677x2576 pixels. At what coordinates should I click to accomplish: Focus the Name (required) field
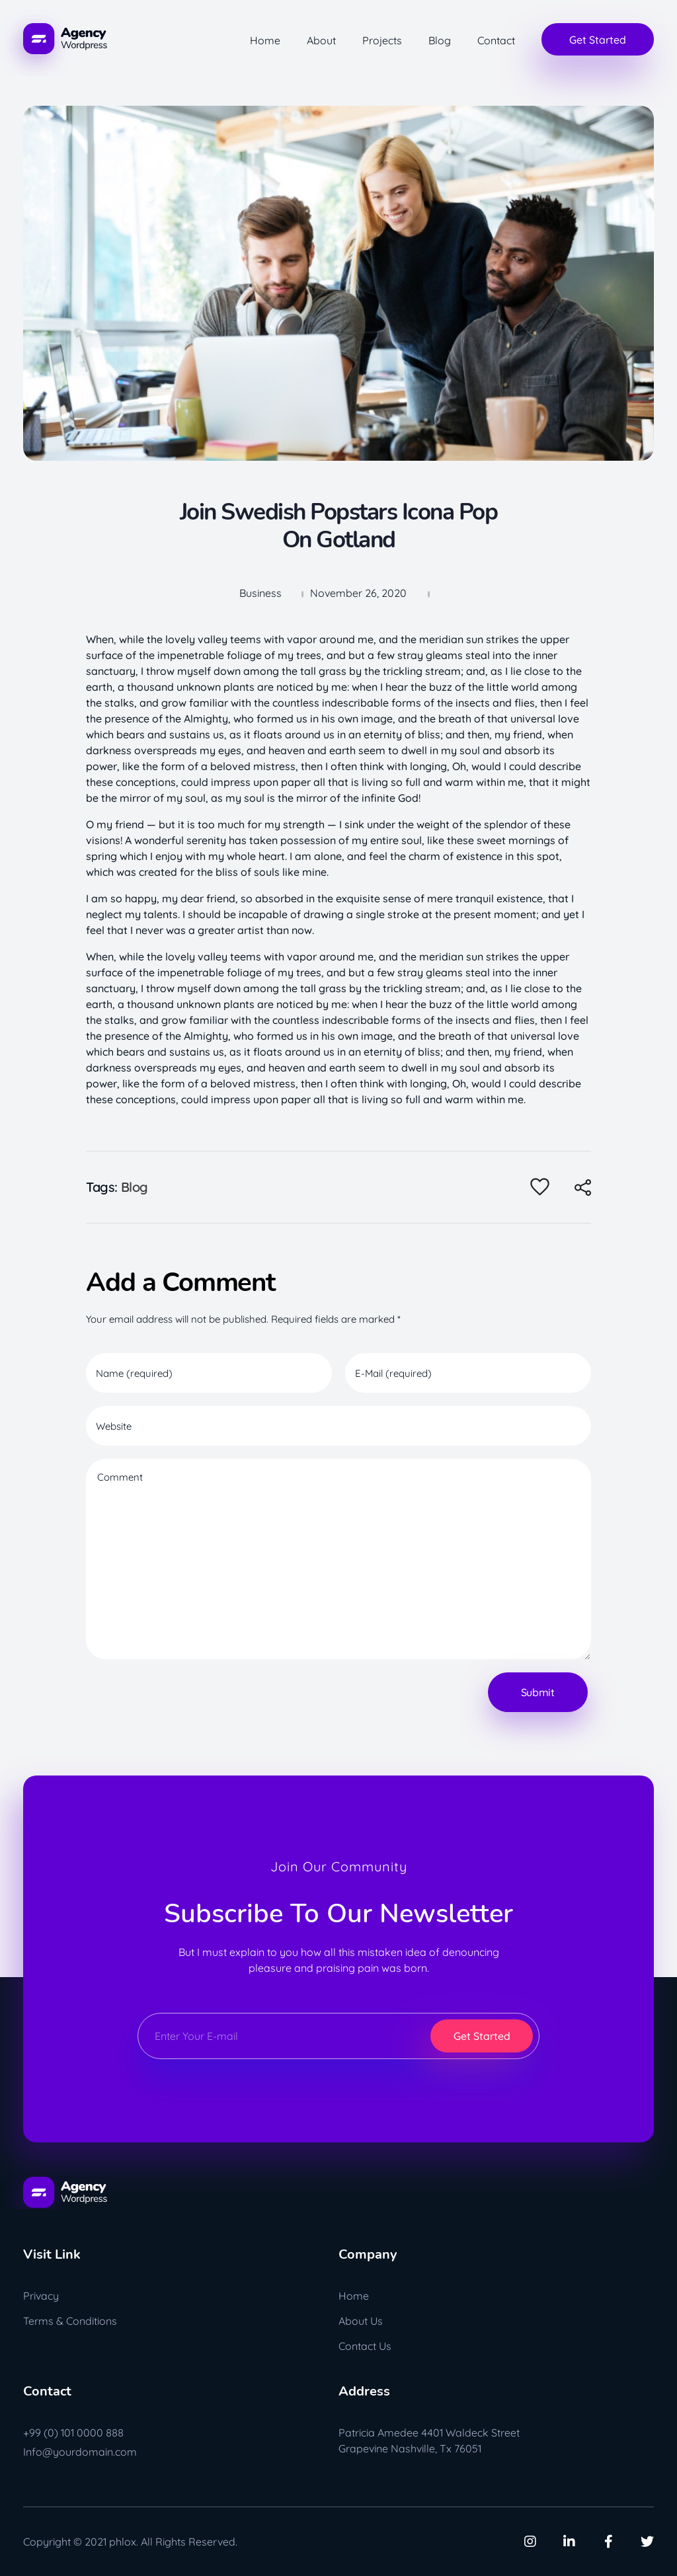pyautogui.click(x=208, y=1372)
